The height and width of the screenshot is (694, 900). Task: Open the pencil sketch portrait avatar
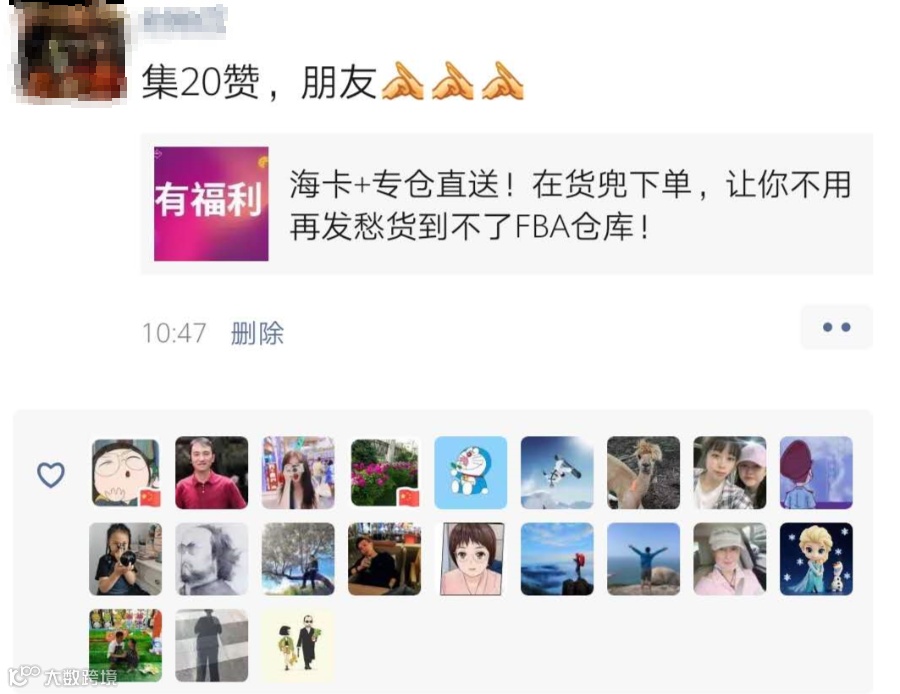coord(211,559)
